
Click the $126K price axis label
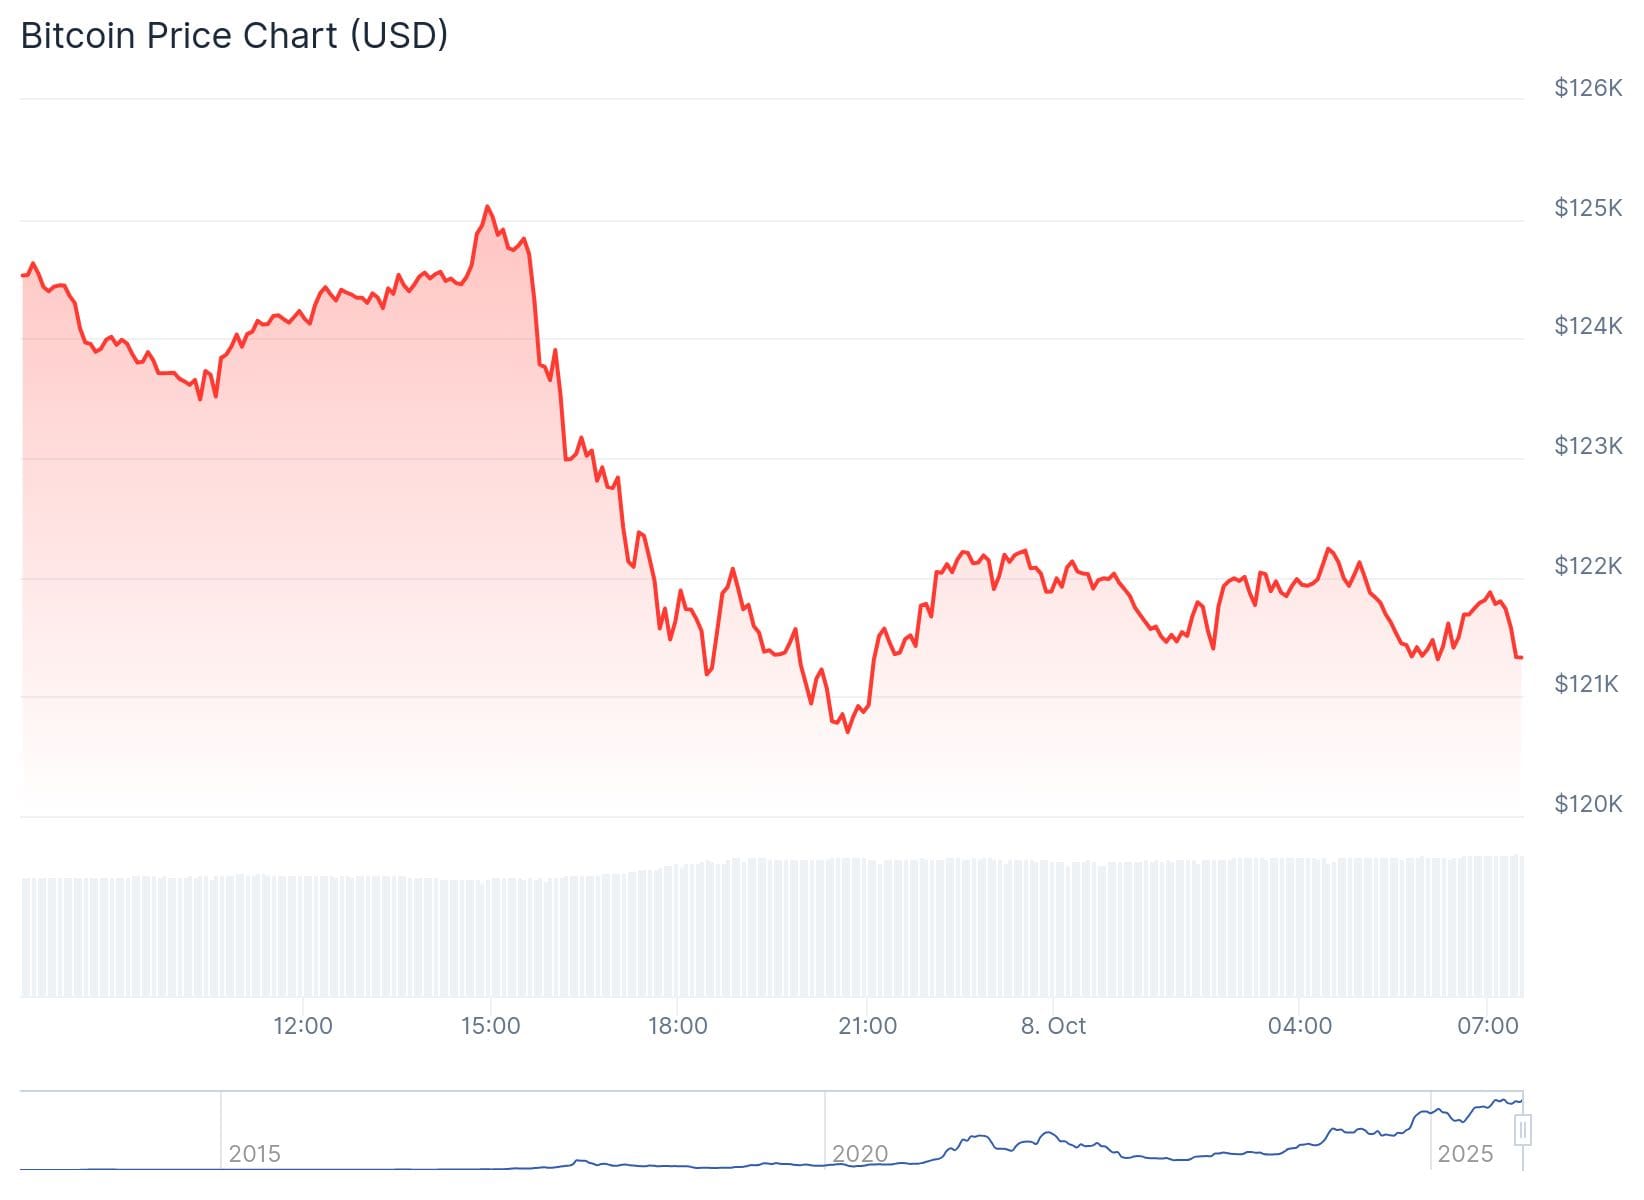pyautogui.click(x=1587, y=88)
